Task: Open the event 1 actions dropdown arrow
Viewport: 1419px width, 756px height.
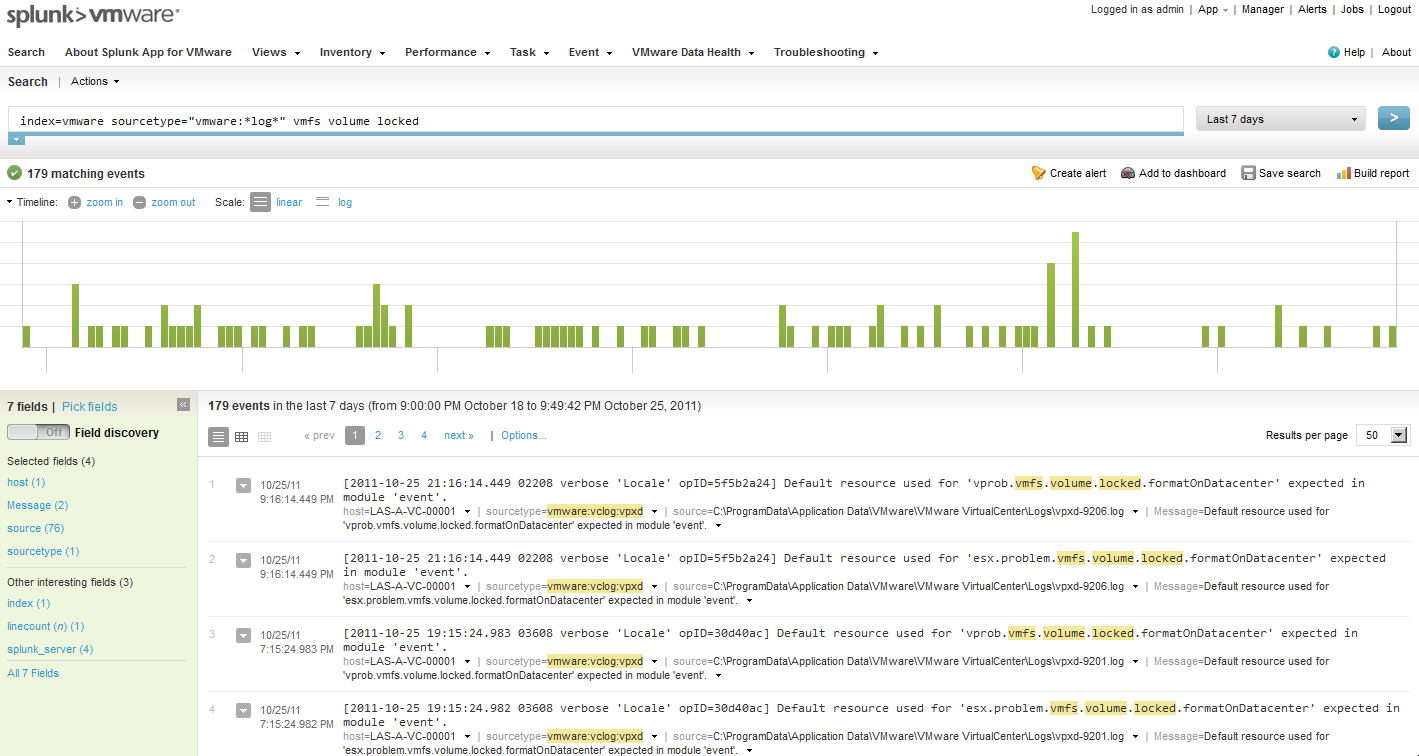Action: [243, 486]
